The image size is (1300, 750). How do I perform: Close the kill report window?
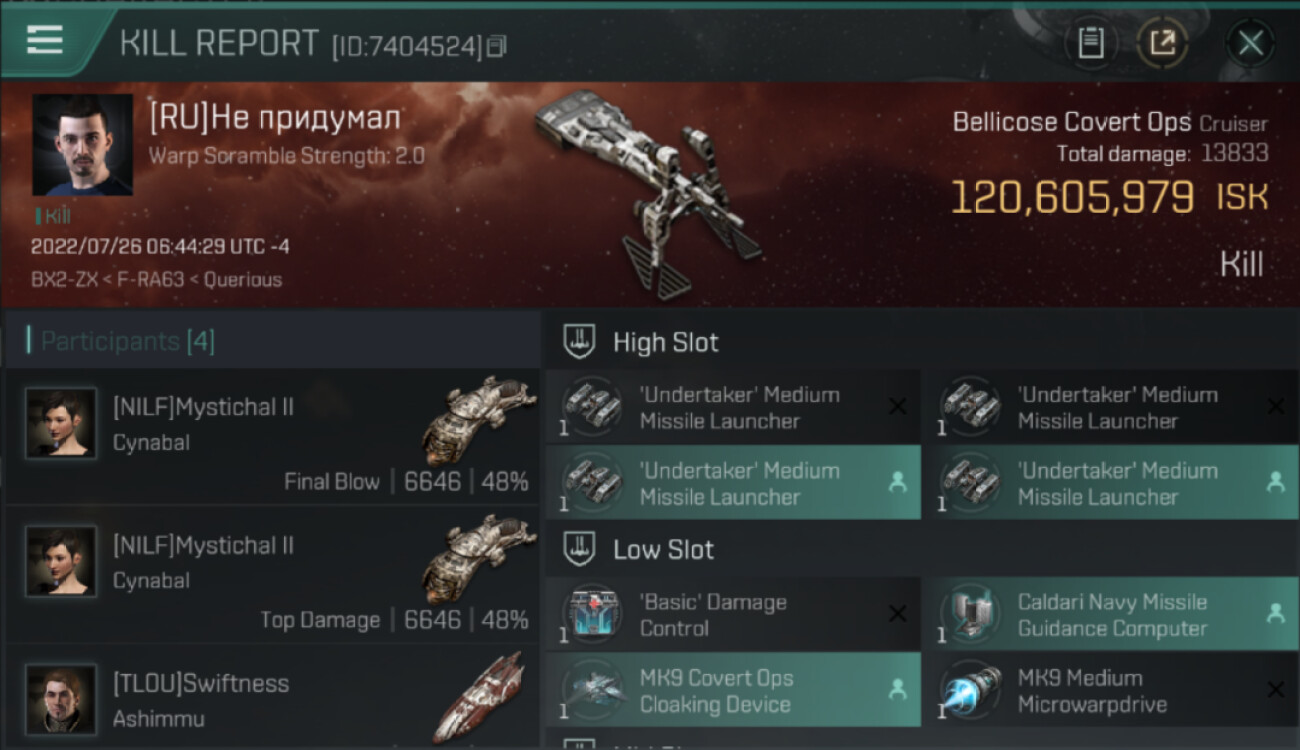(1250, 43)
